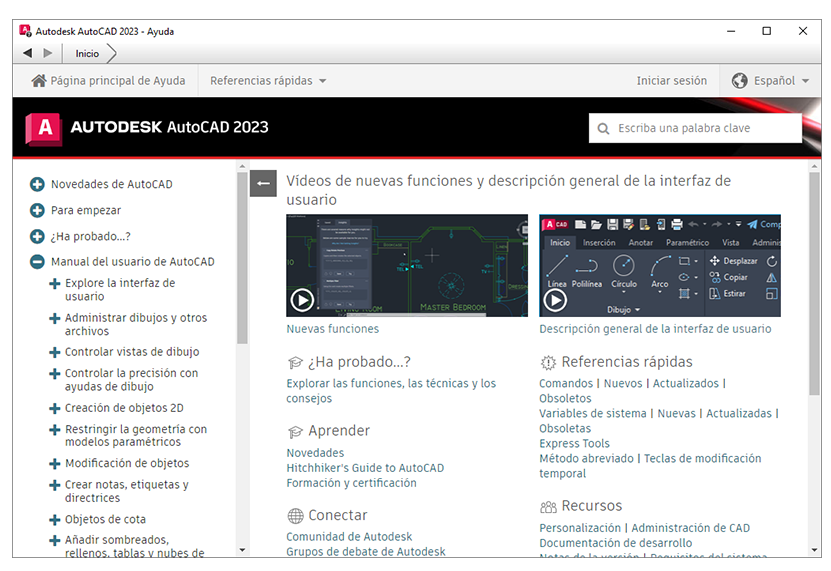Open Explorar las funciones, técnicas y consejos
This screenshot has height=571, width=831.
point(391,391)
